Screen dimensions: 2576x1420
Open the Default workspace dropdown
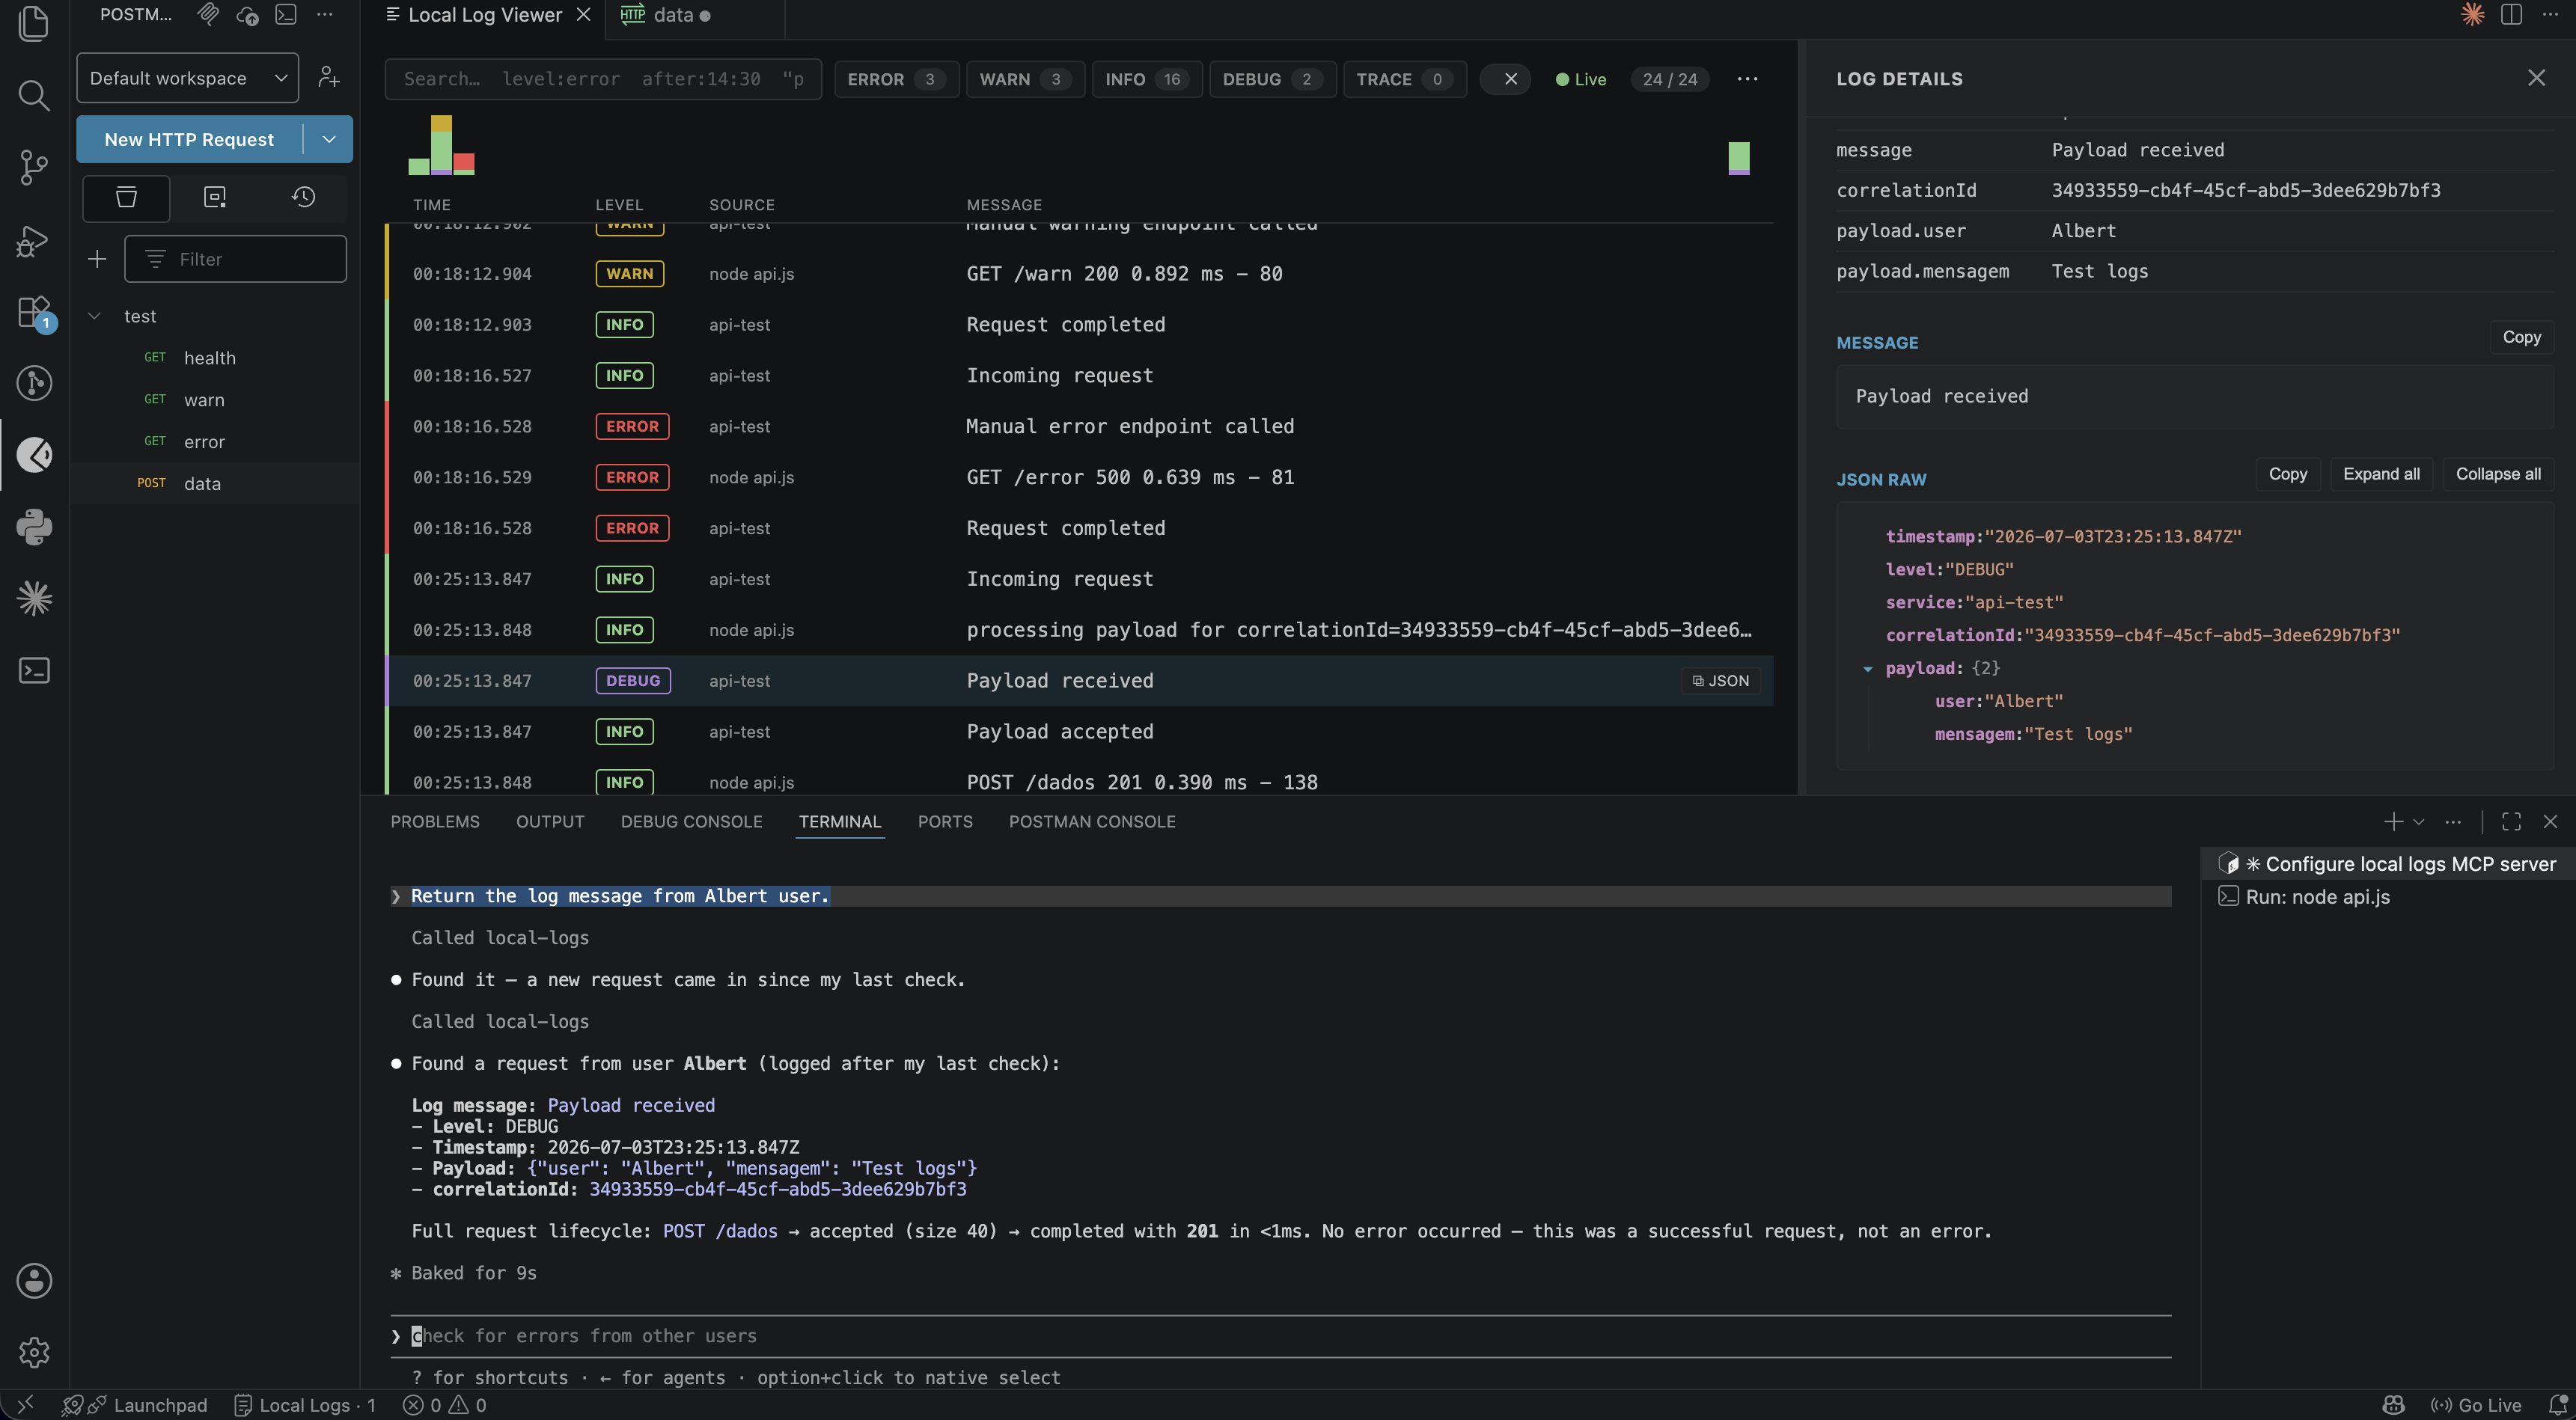(187, 78)
